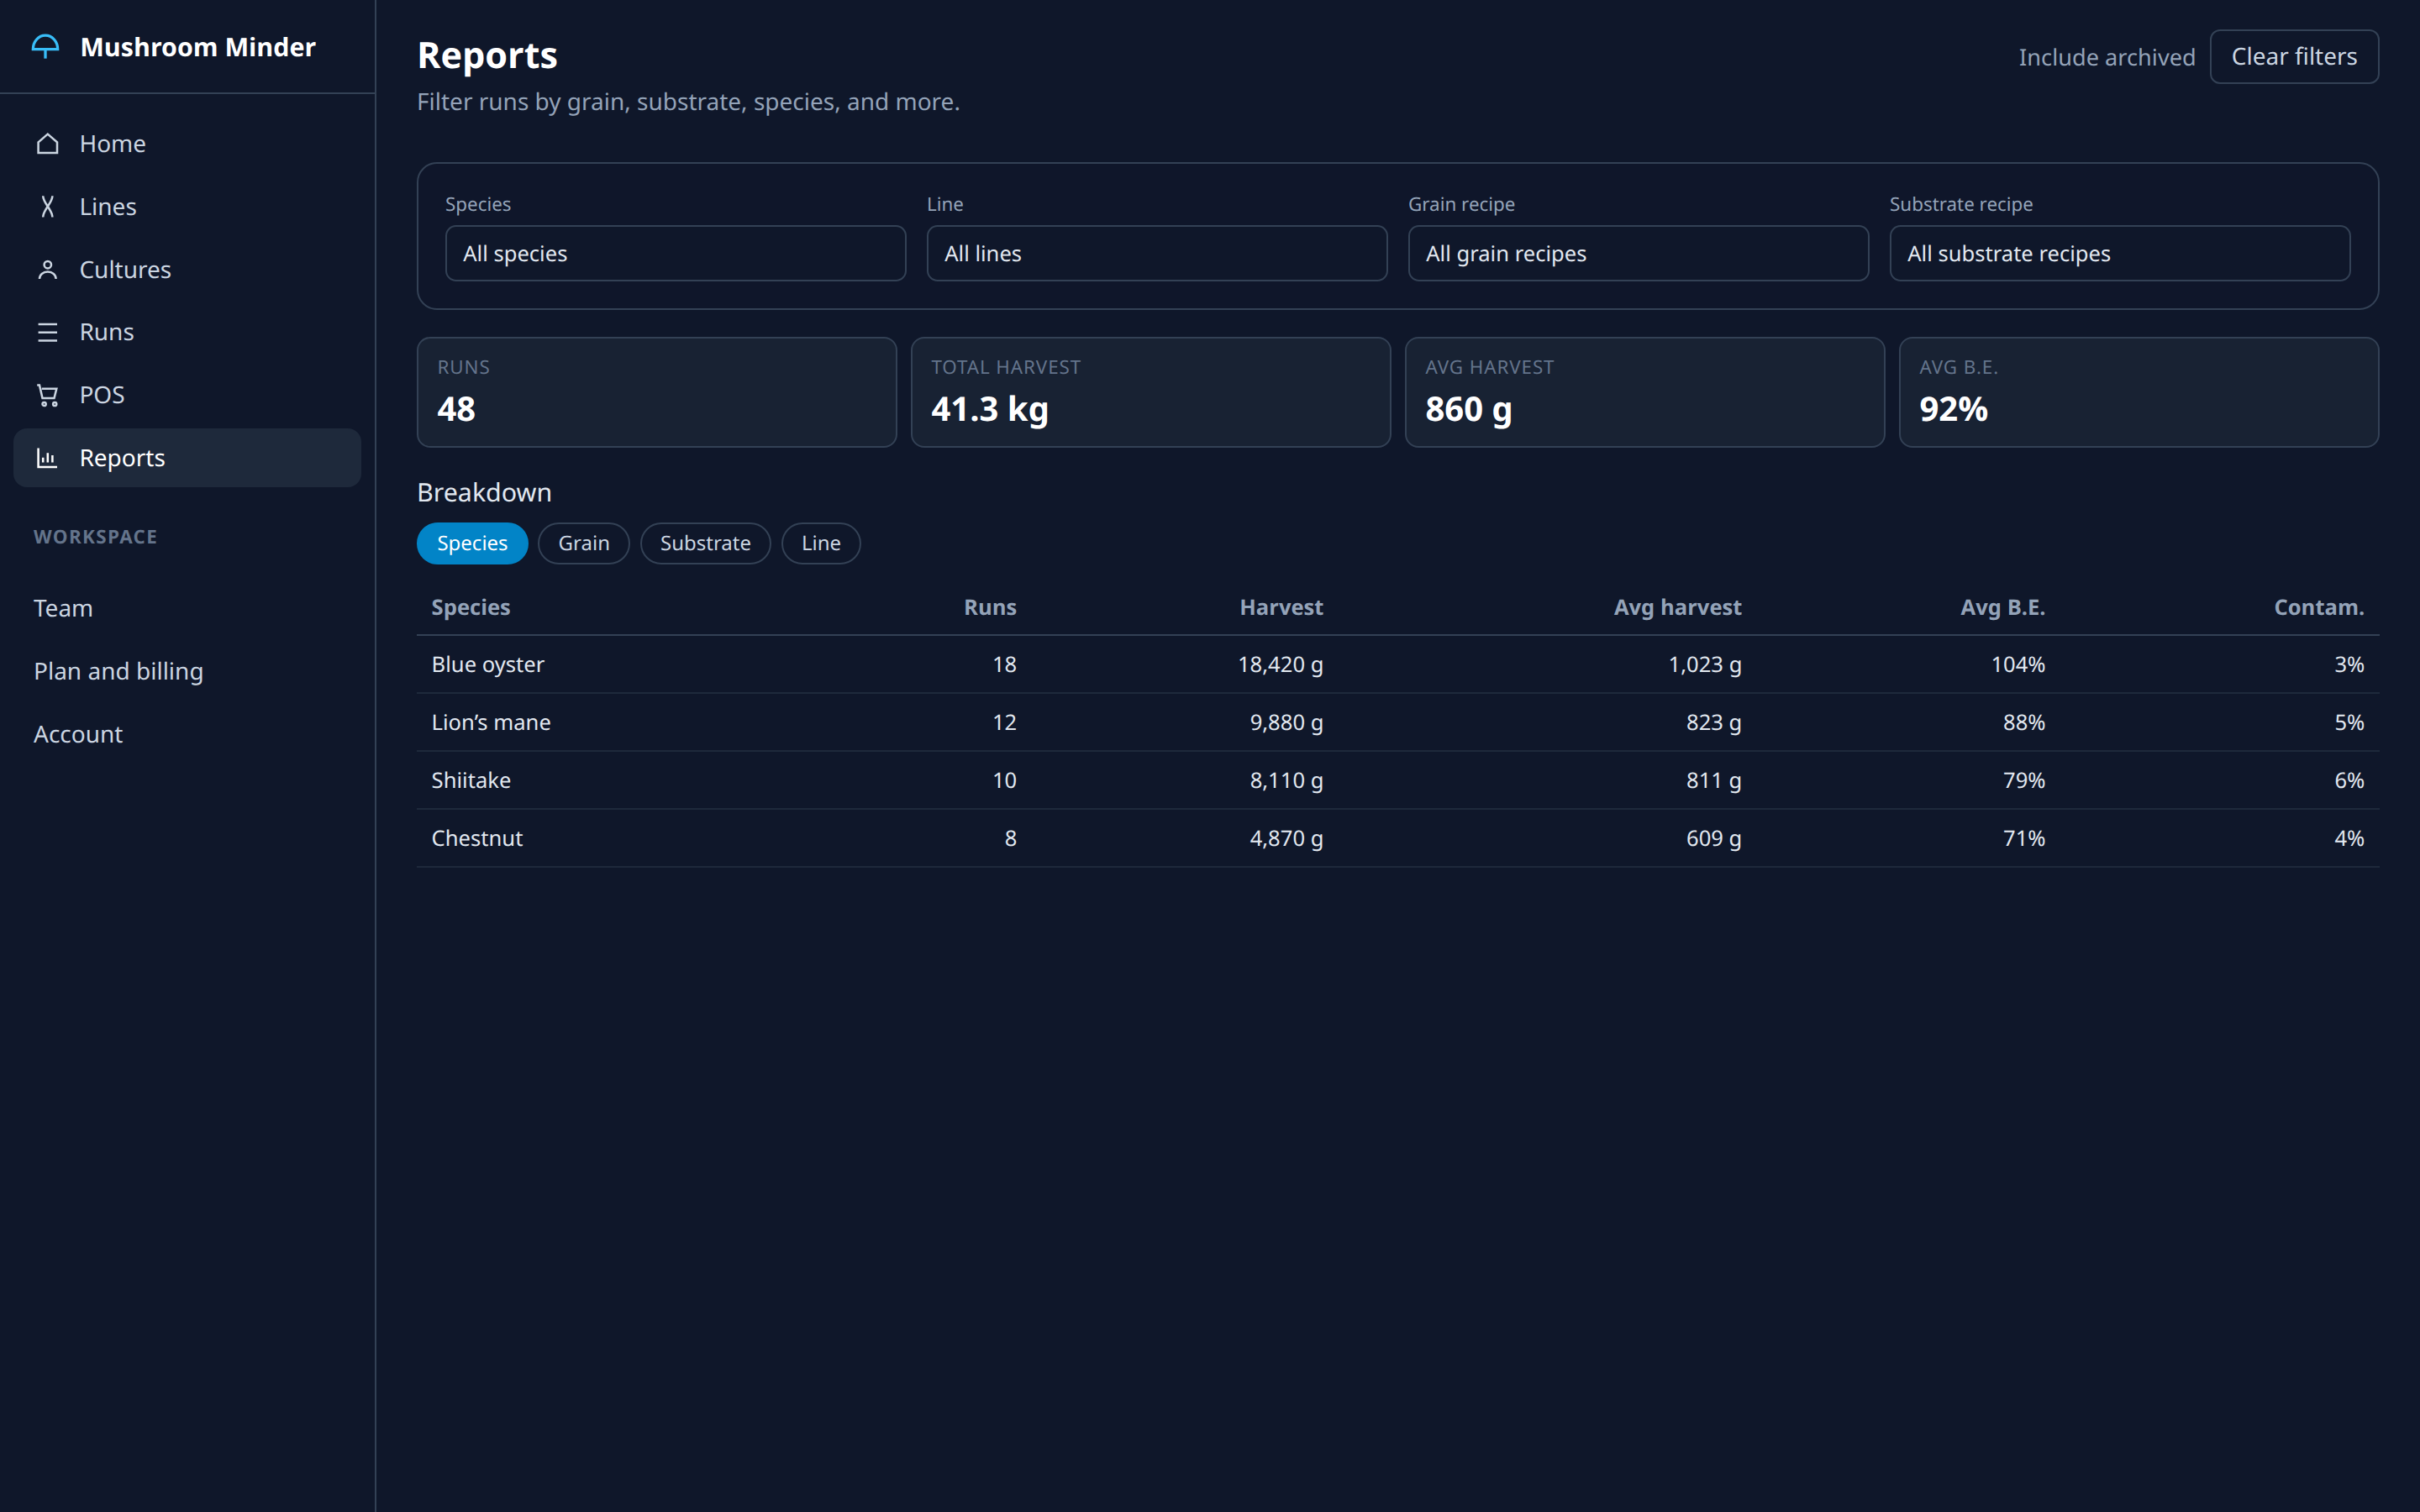Screen dimensions: 2420x1512
Task: Click the 8,110 g harvest value
Action: click(1286, 780)
